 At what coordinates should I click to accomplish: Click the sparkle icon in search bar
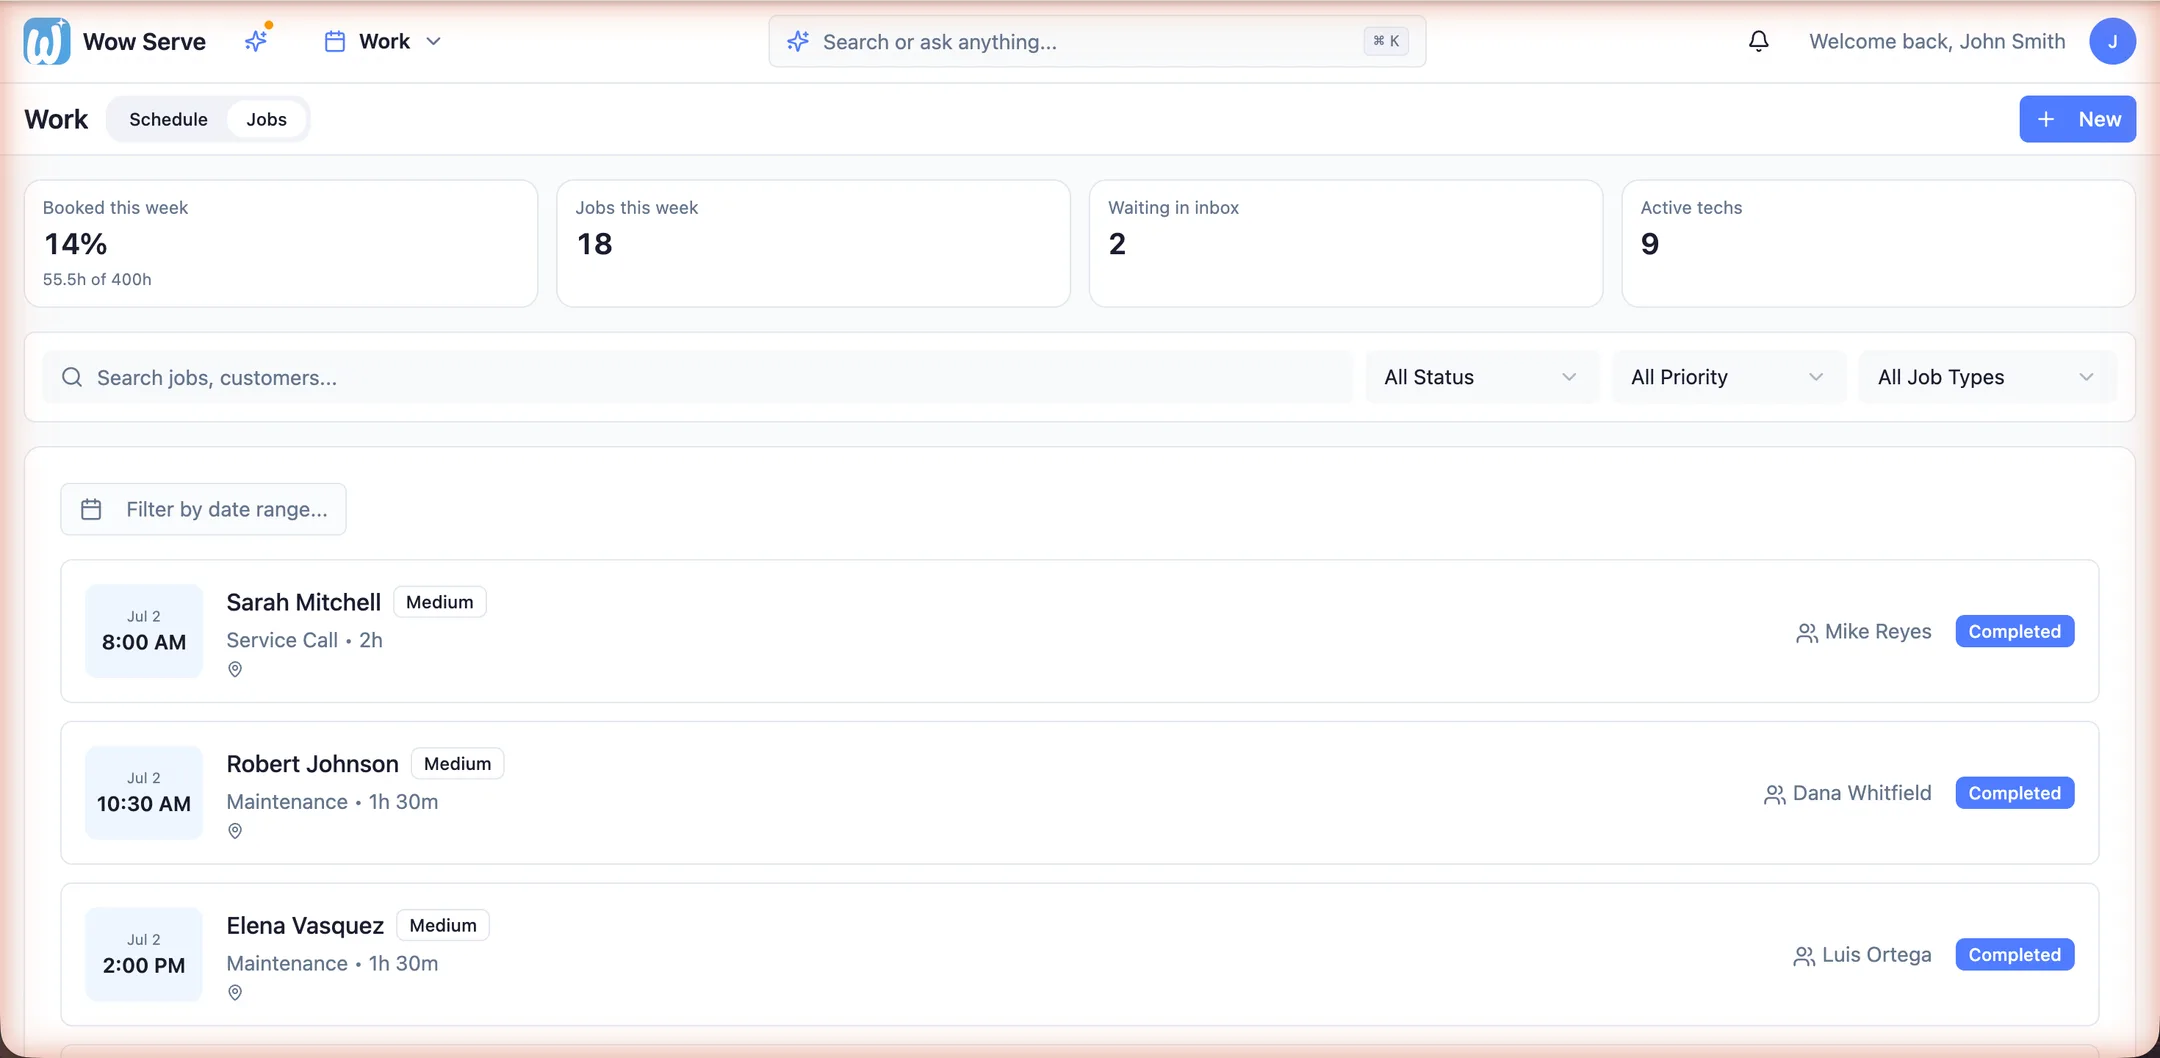797,41
